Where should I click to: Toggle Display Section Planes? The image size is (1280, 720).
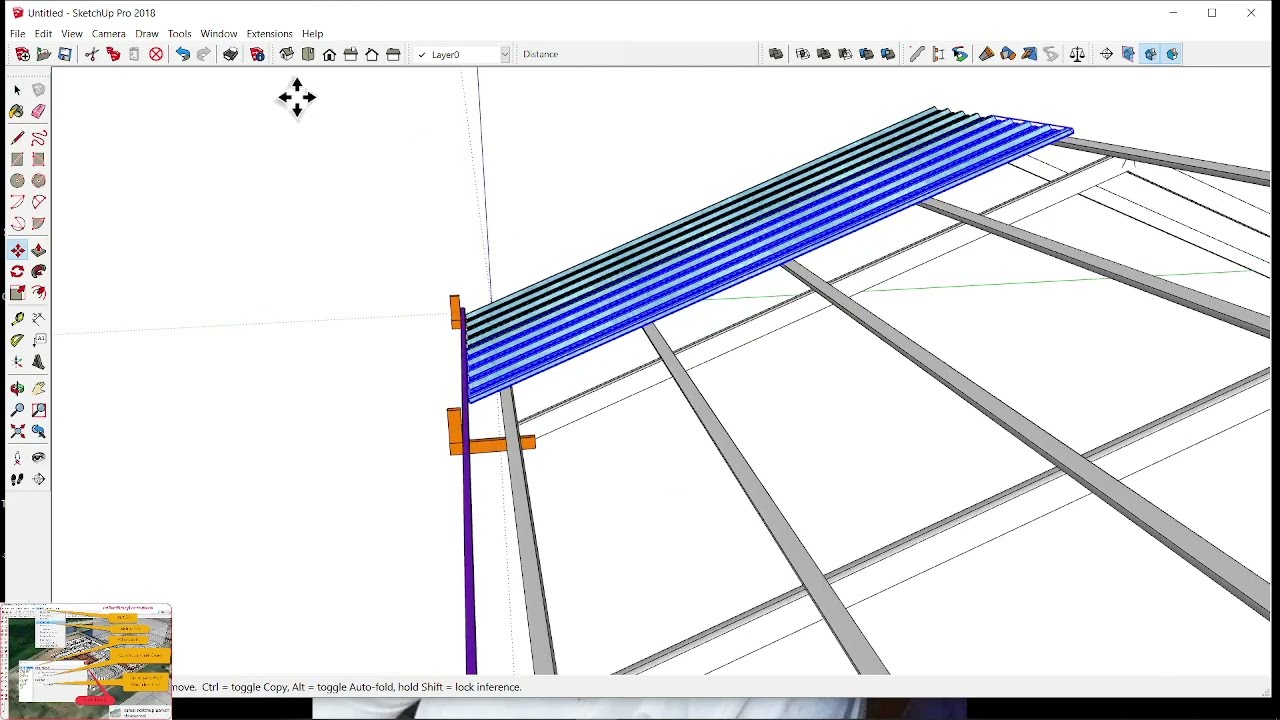[x=1128, y=55]
